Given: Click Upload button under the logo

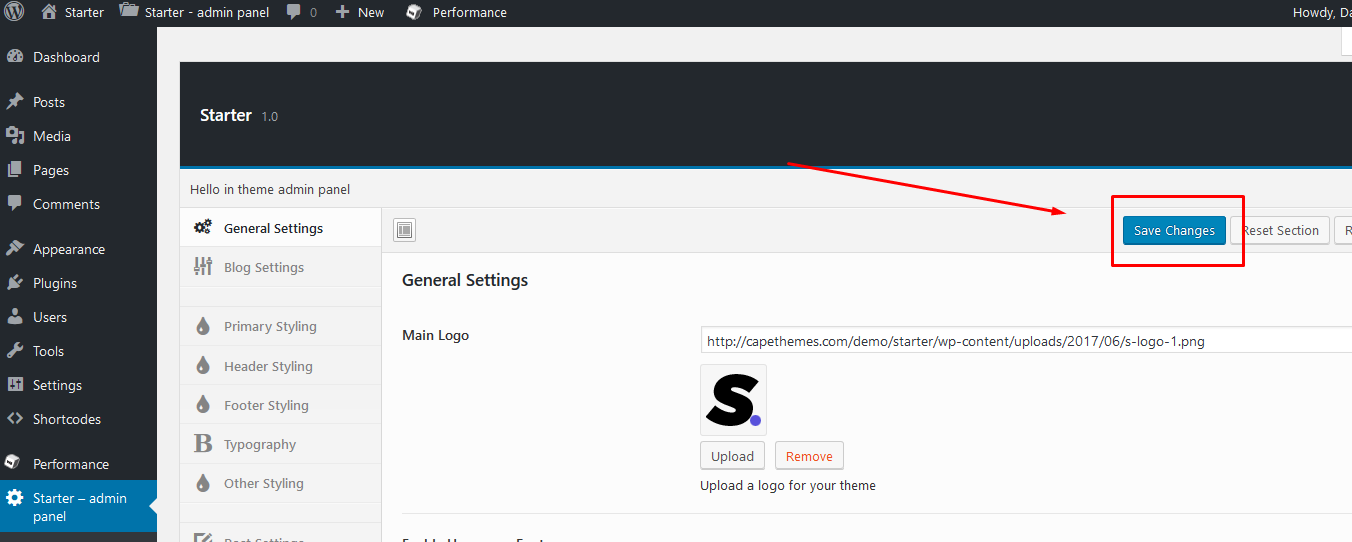Looking at the screenshot, I should click(732, 456).
